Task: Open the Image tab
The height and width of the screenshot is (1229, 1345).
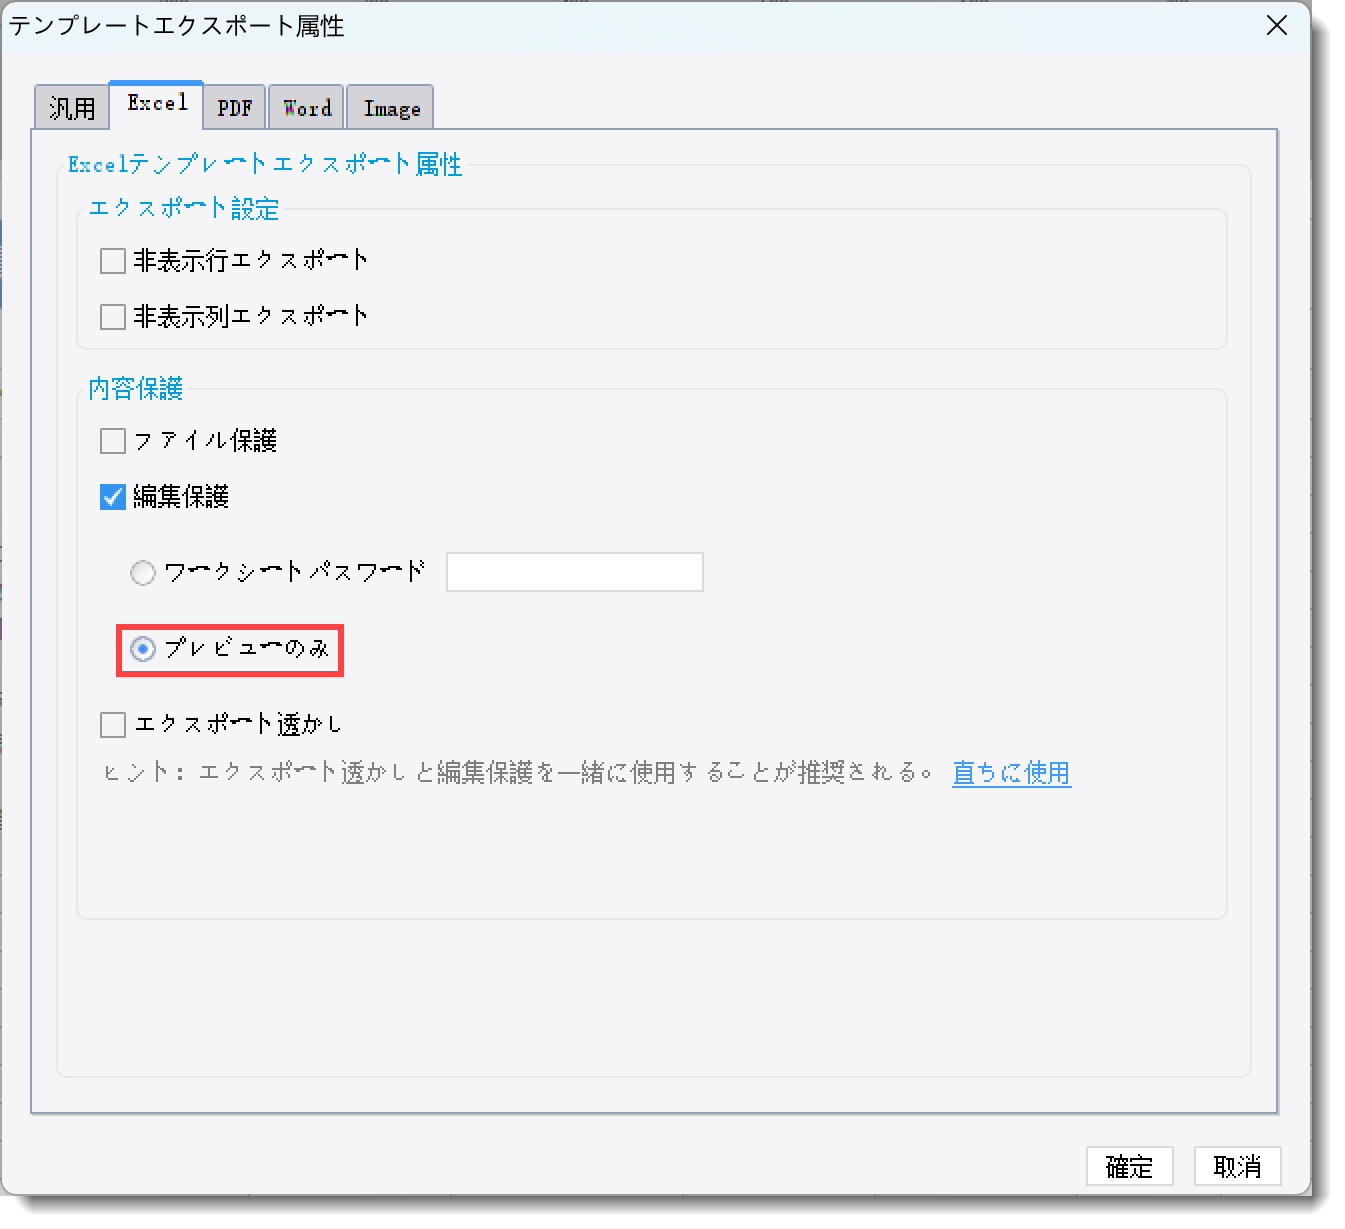Action: [x=391, y=107]
